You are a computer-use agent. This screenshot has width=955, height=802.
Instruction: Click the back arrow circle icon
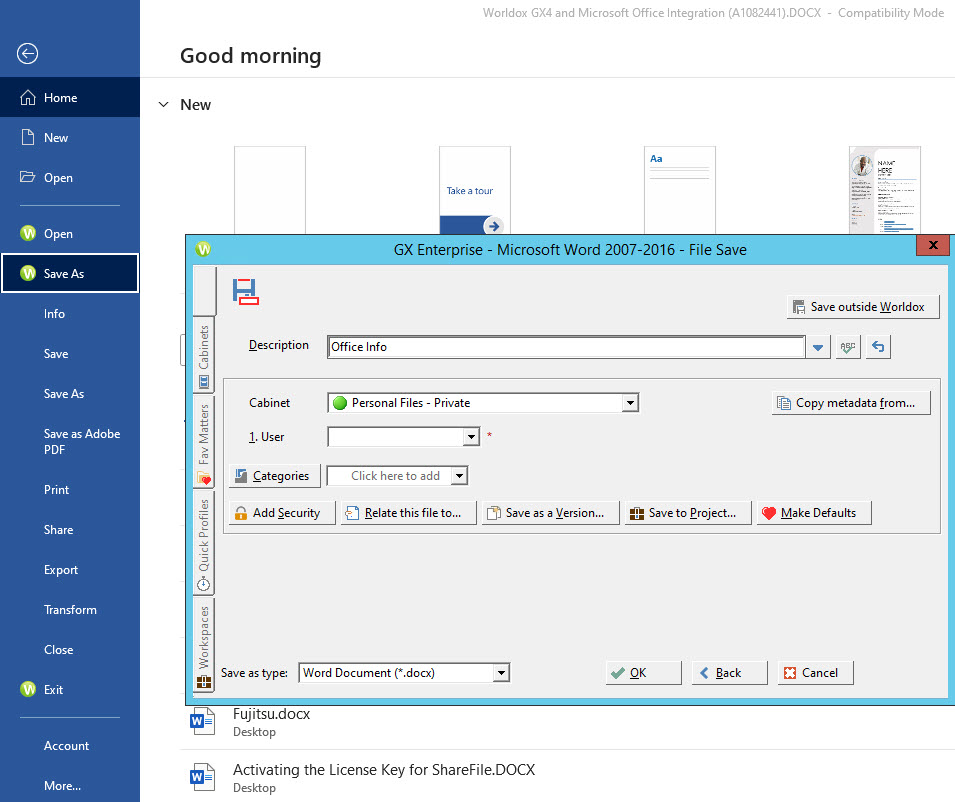click(27, 54)
